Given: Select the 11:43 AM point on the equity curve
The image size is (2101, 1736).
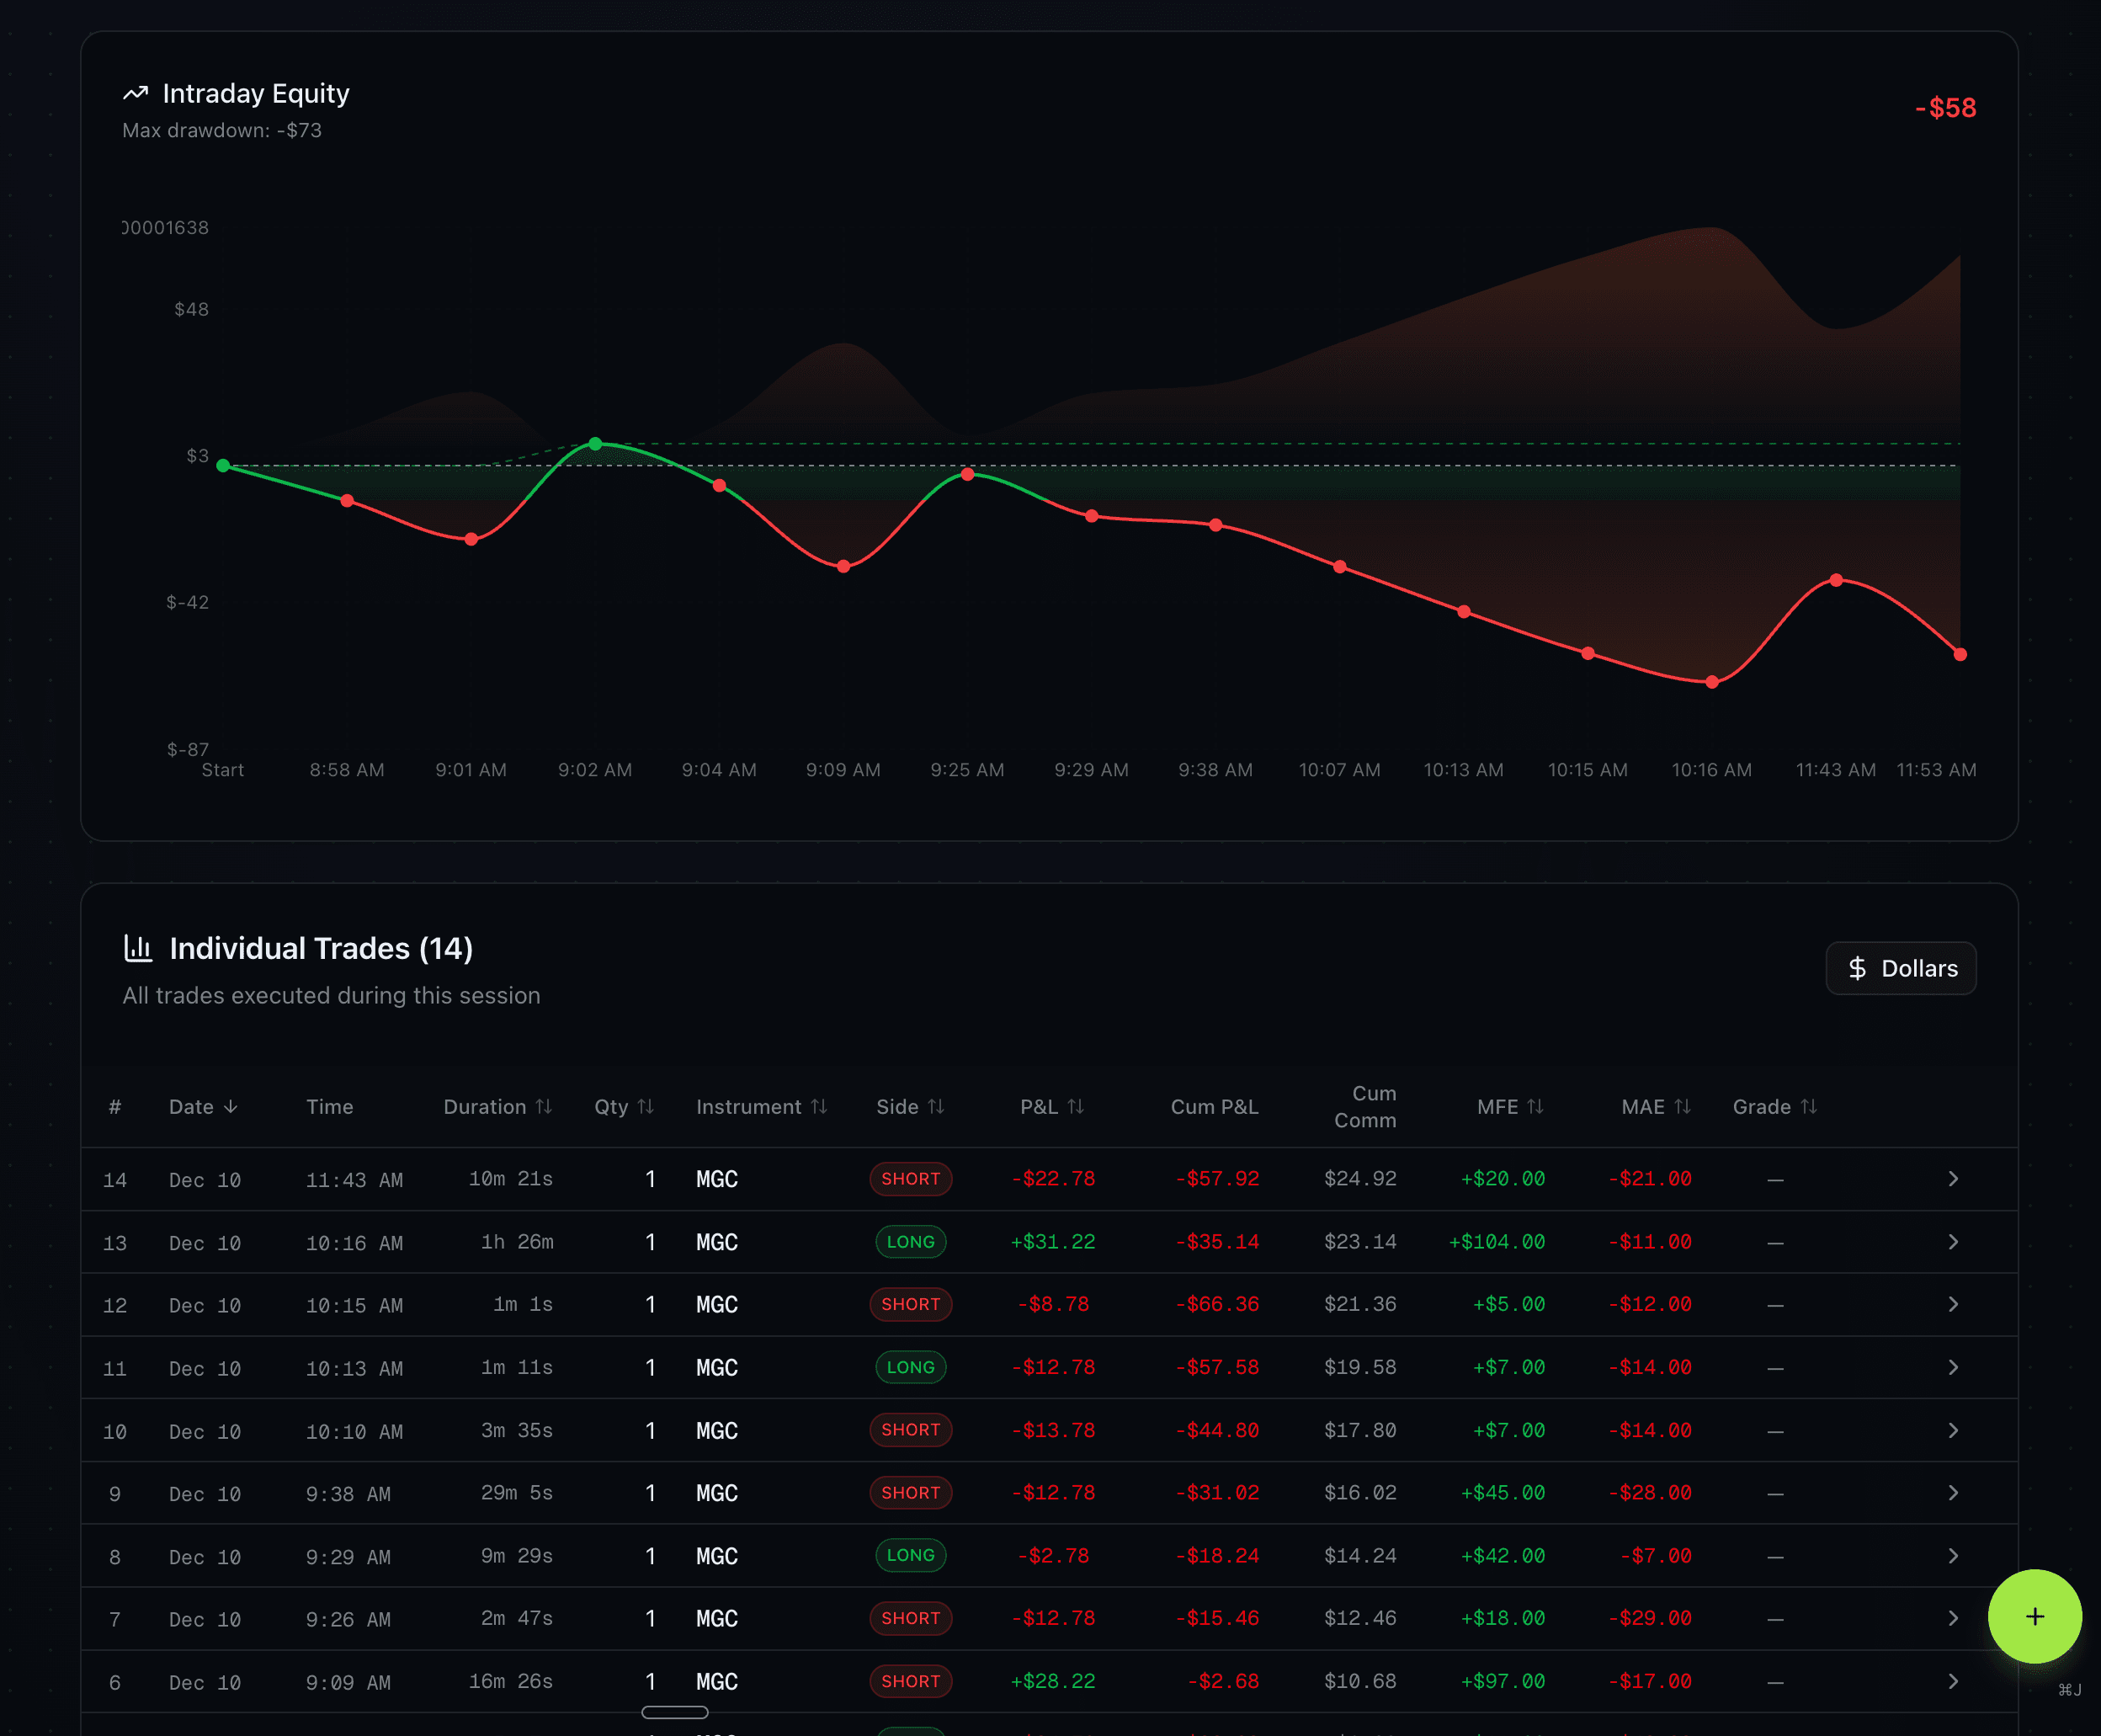Looking at the screenshot, I should pyautogui.click(x=1836, y=580).
